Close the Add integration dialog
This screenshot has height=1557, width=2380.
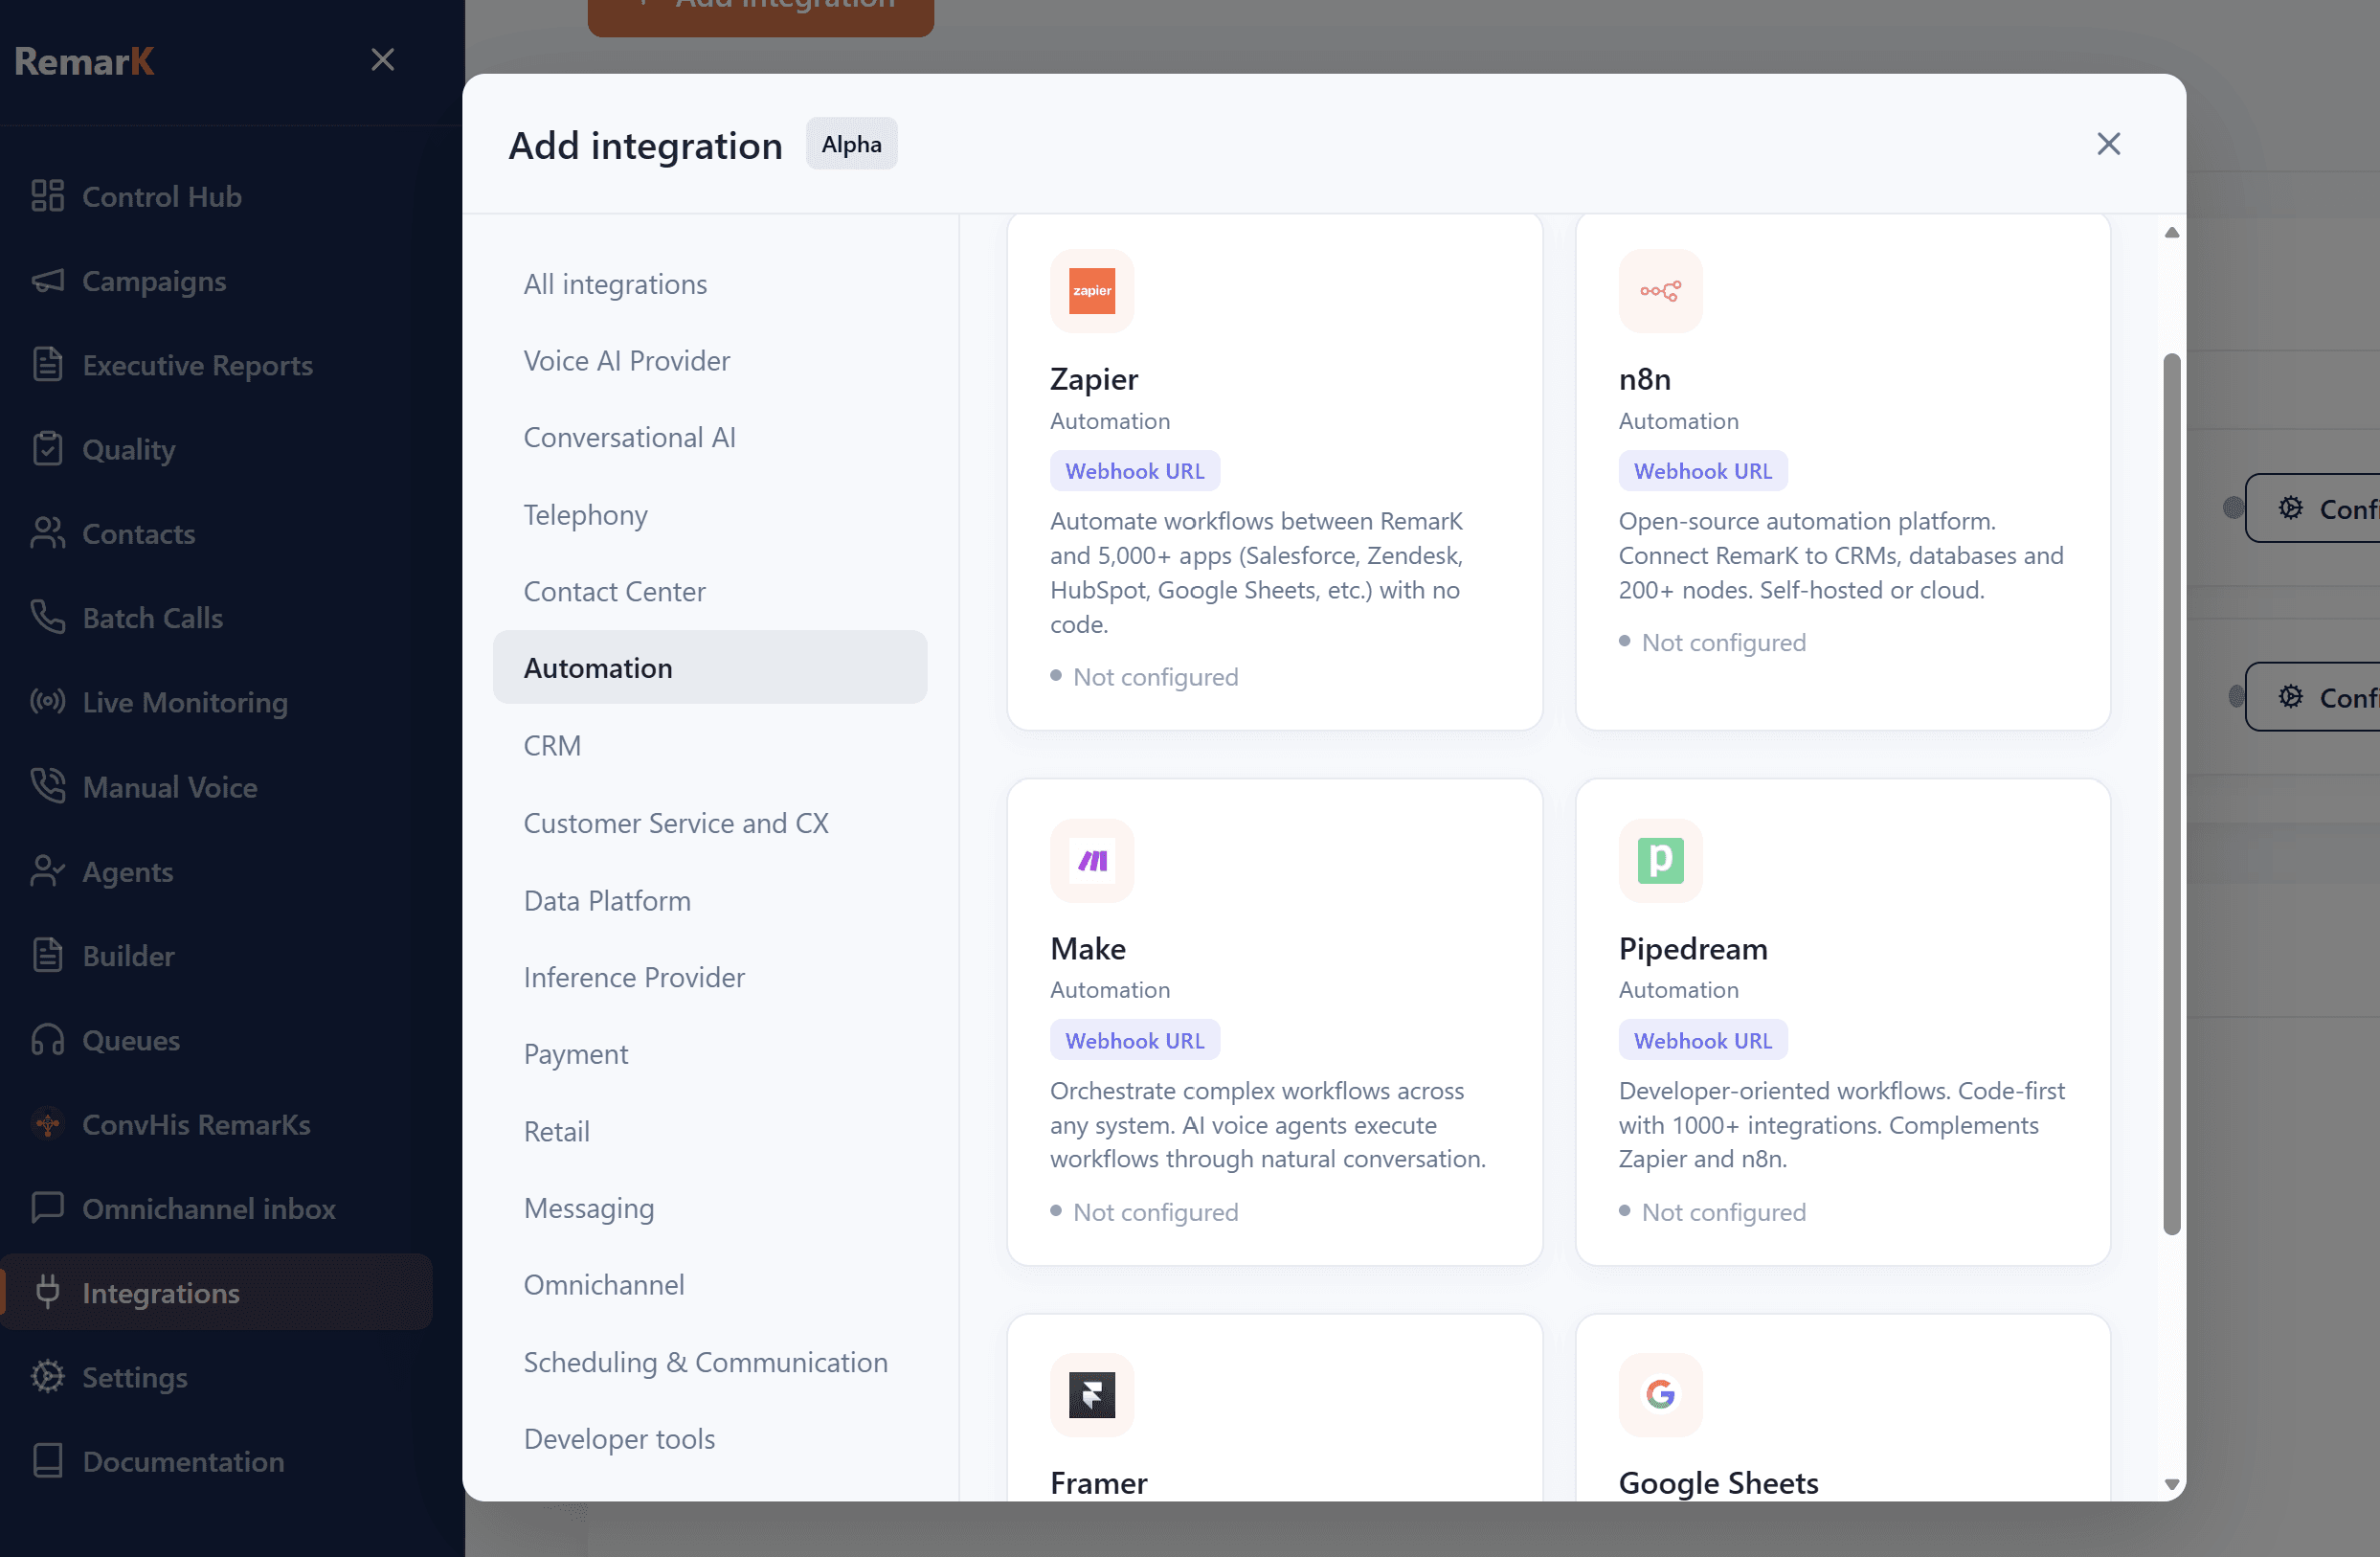tap(2108, 144)
